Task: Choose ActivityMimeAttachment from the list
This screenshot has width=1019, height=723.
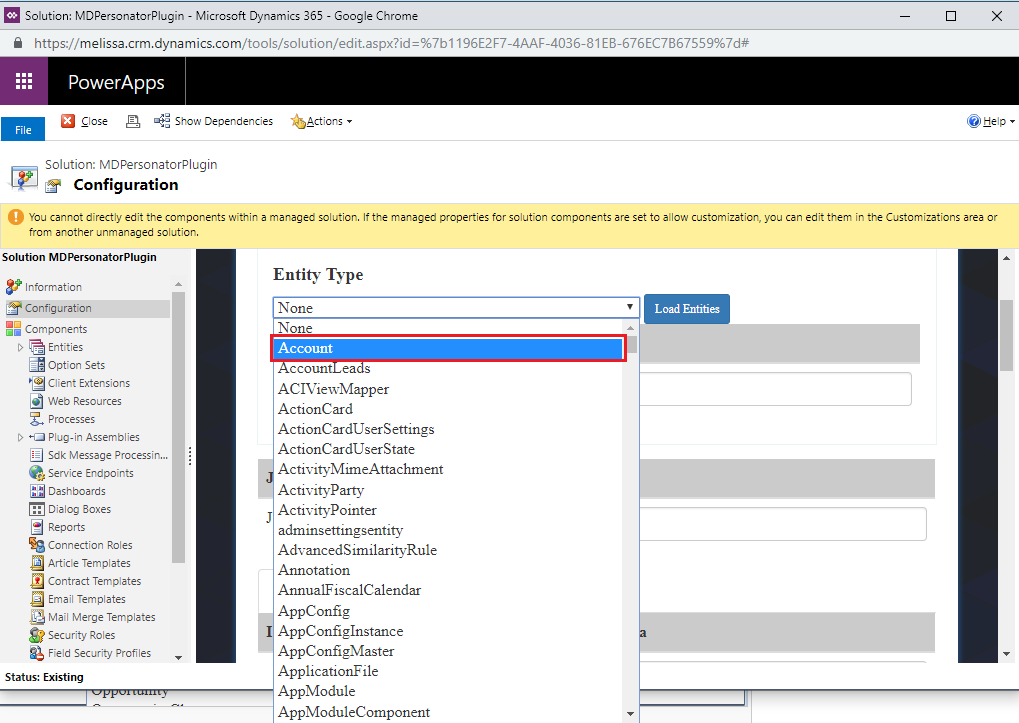Action: [x=448, y=470]
